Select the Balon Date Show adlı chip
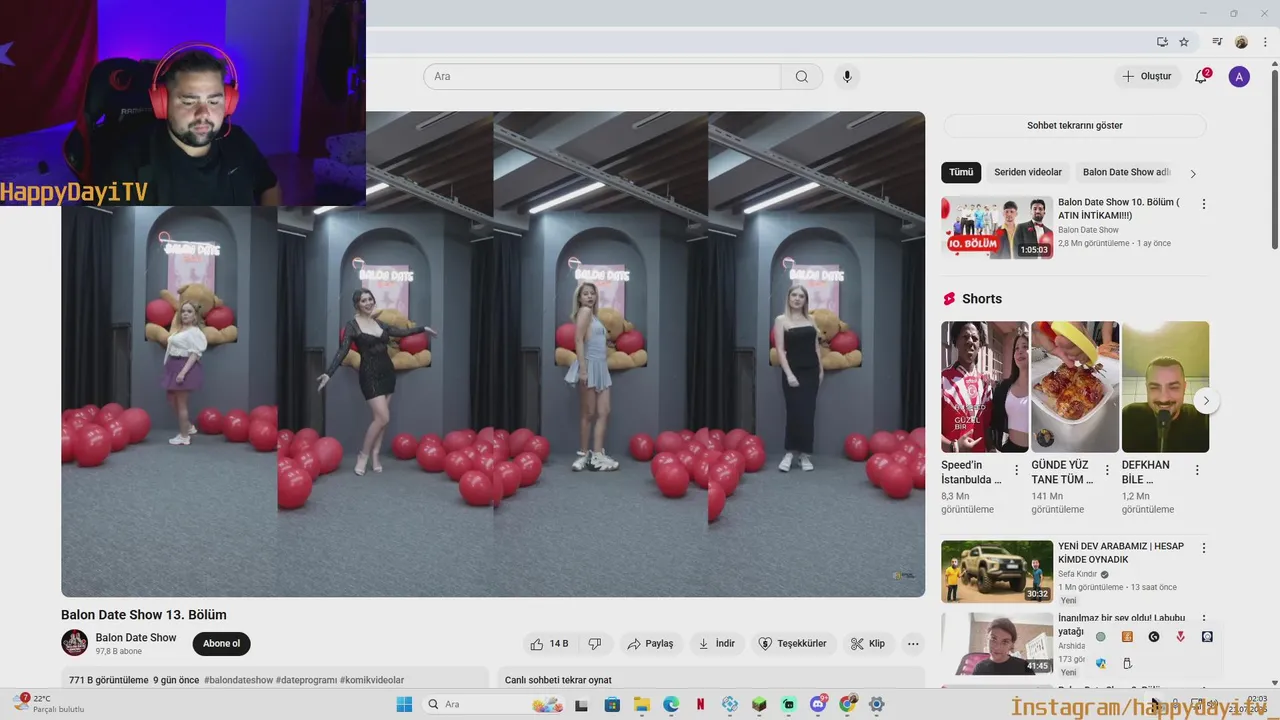The height and width of the screenshot is (720, 1280). 1126,172
